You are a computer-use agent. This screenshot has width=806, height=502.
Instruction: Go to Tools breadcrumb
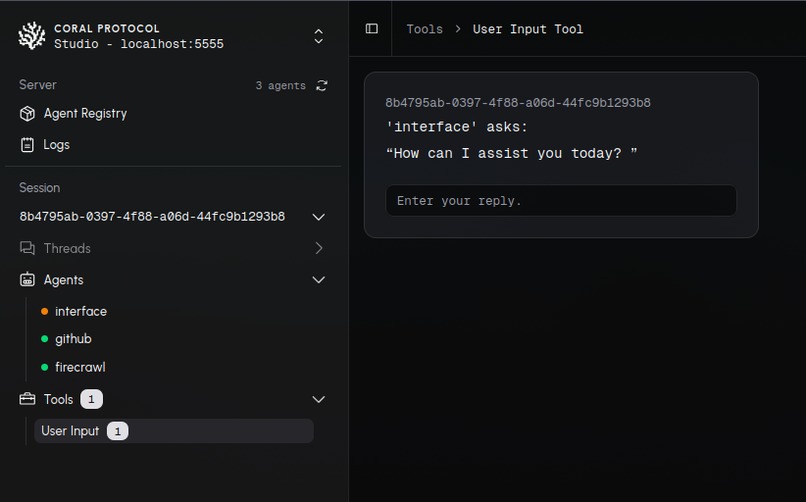[424, 29]
